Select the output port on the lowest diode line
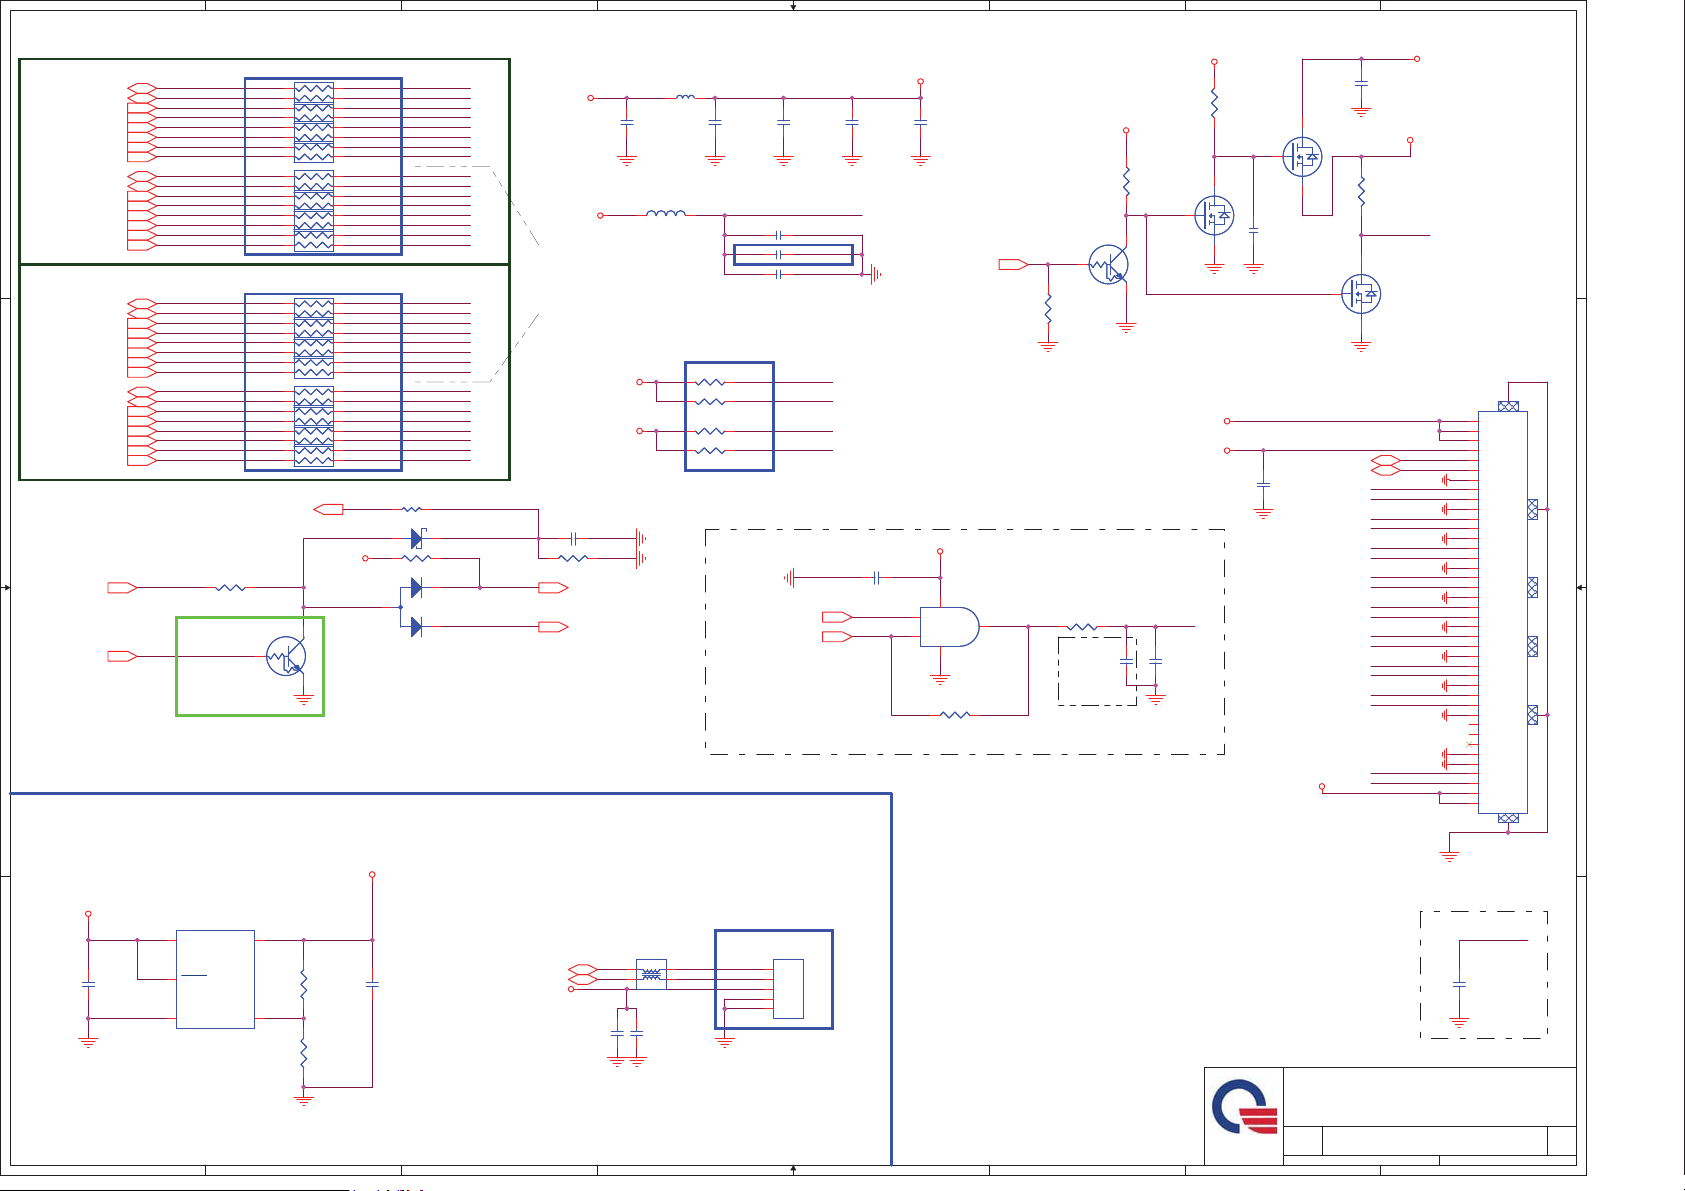 553,627
